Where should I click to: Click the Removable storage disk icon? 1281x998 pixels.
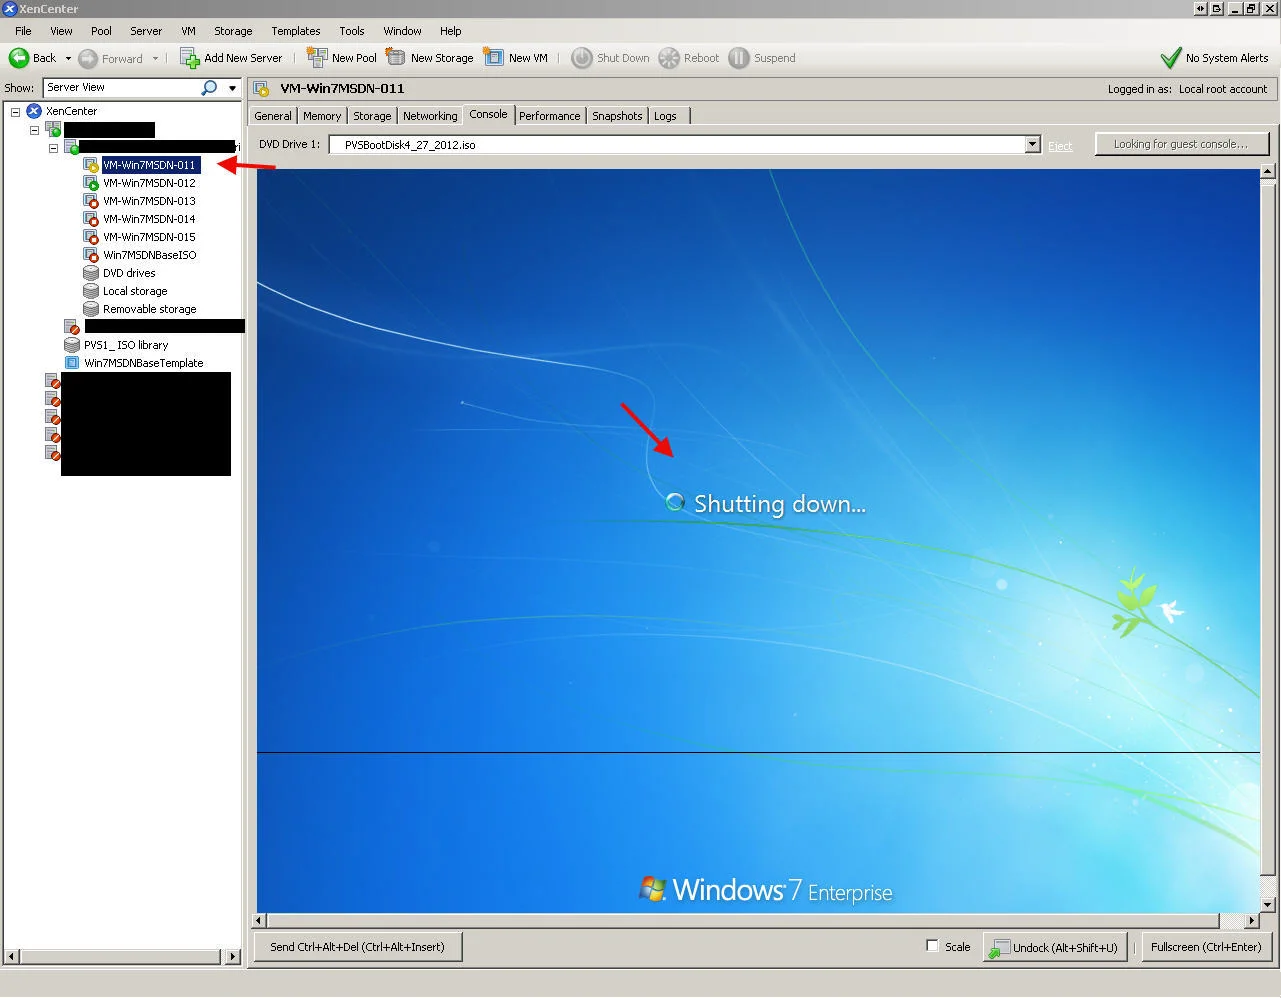(91, 309)
